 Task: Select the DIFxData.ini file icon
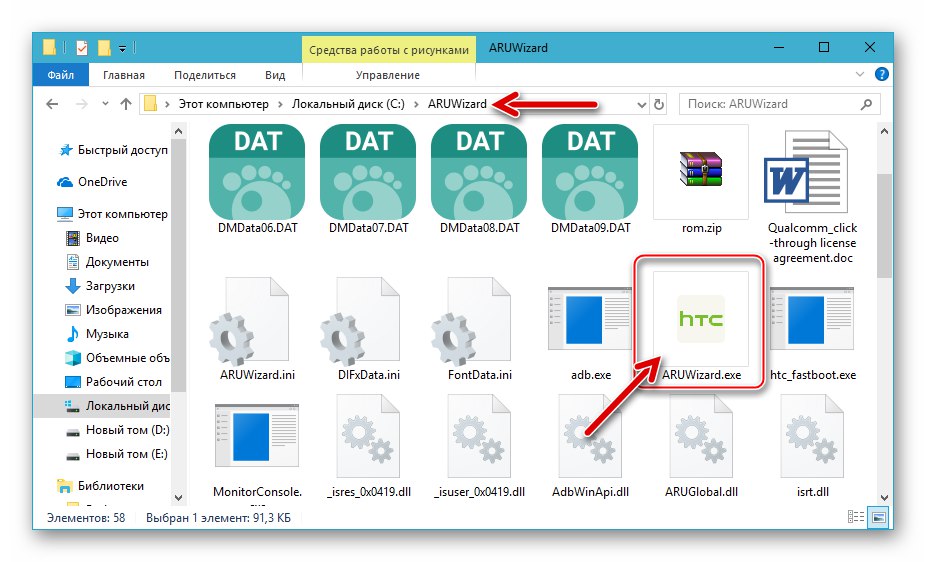[x=361, y=319]
